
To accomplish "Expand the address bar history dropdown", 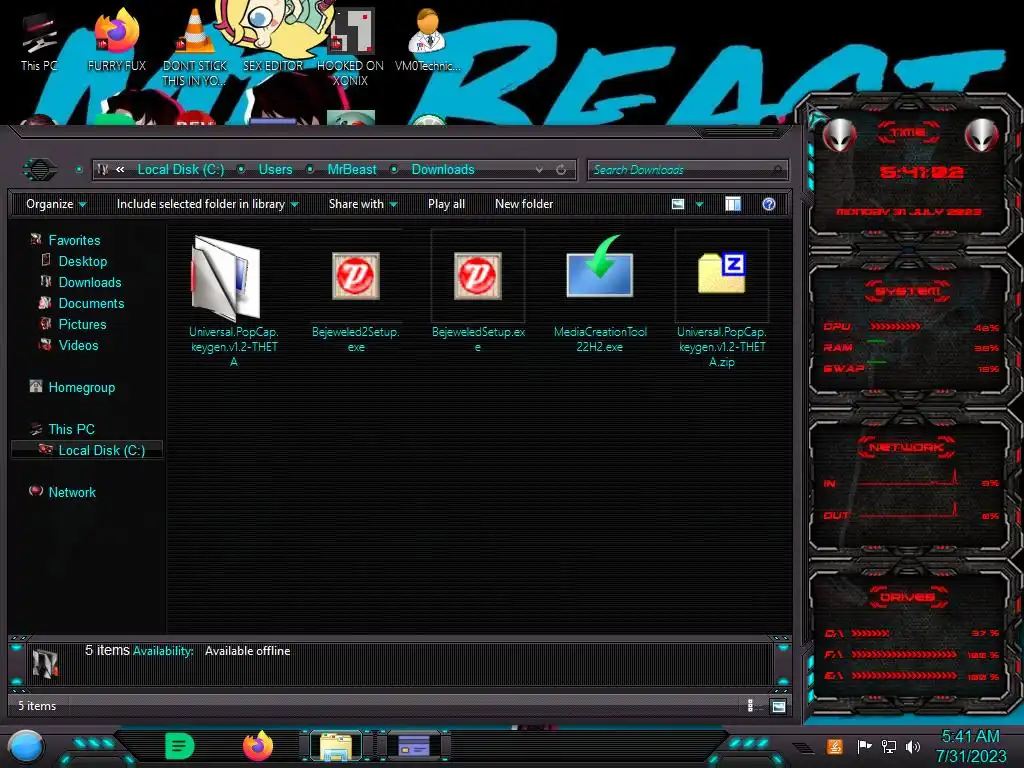I will tap(539, 170).
